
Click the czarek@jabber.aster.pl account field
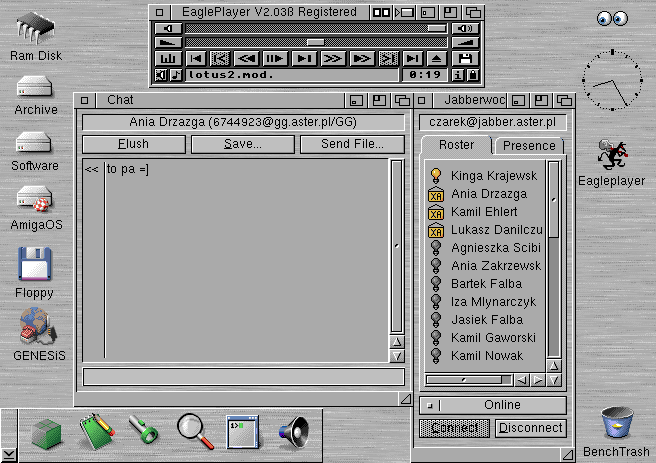pos(492,122)
